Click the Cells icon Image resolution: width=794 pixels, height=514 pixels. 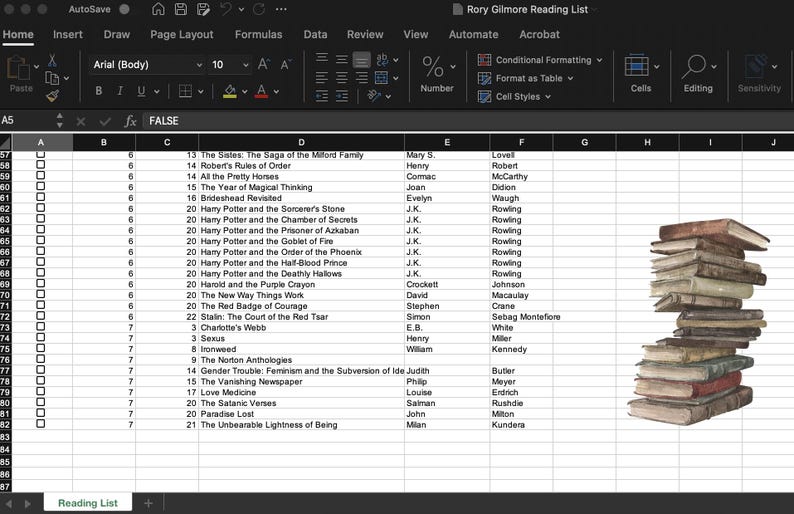click(x=637, y=66)
